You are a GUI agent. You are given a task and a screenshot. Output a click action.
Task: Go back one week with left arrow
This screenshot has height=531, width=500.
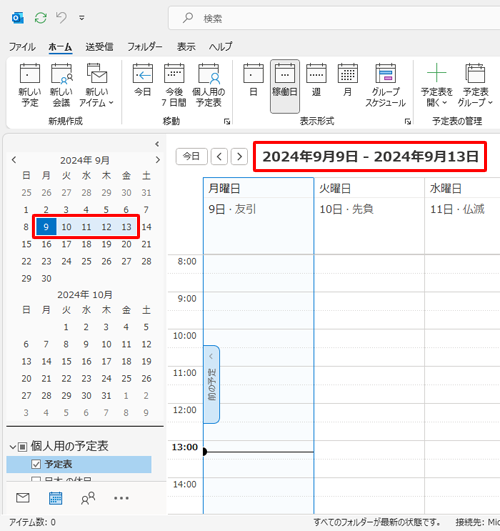(x=219, y=156)
